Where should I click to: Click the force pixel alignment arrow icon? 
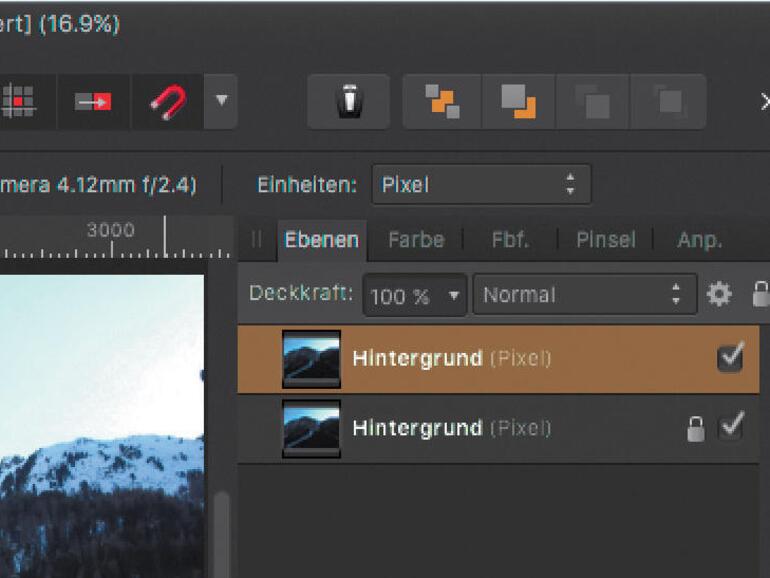(x=93, y=102)
